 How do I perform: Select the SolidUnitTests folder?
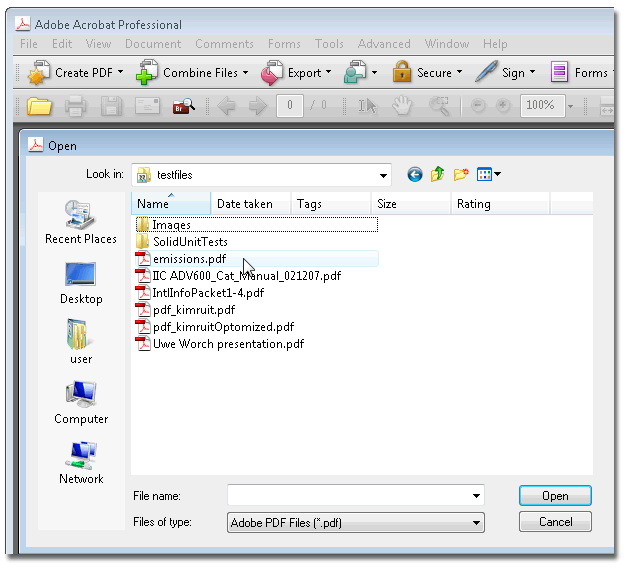(x=182, y=242)
